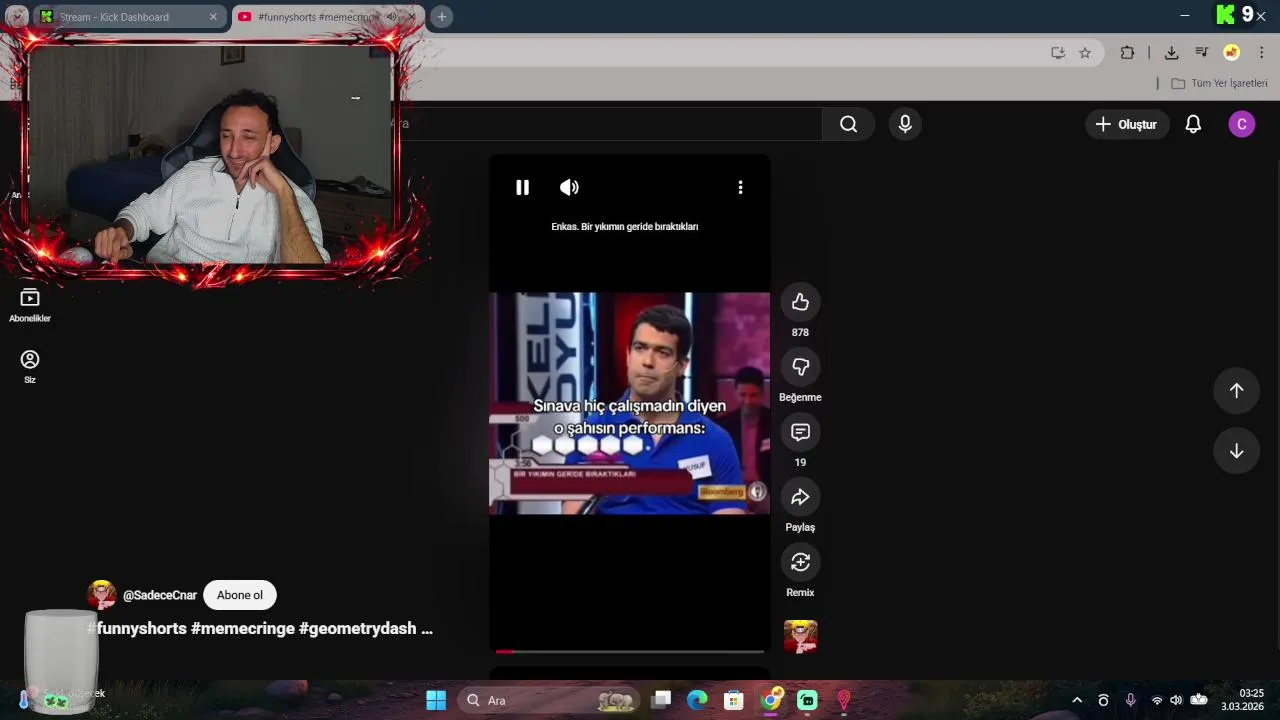The width and height of the screenshot is (1280, 720).
Task: Go to next Short with down arrow
Action: (x=1236, y=451)
